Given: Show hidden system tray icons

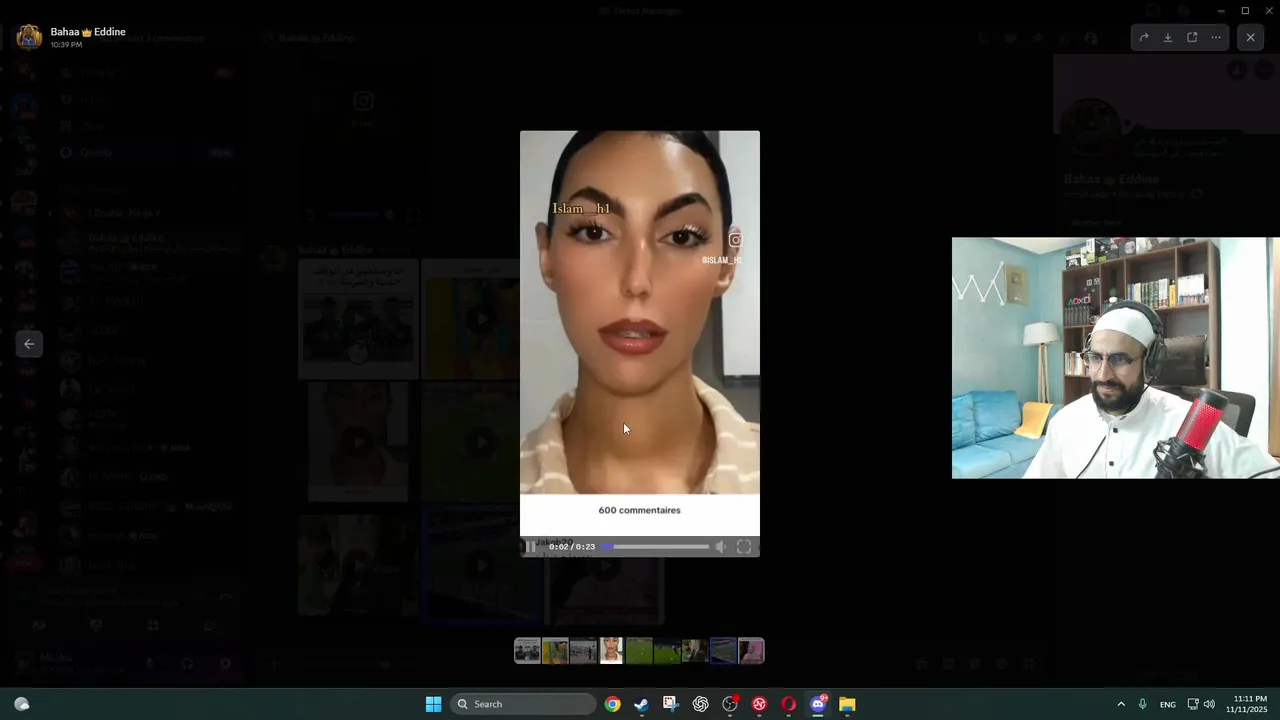Looking at the screenshot, I should coord(1121,704).
